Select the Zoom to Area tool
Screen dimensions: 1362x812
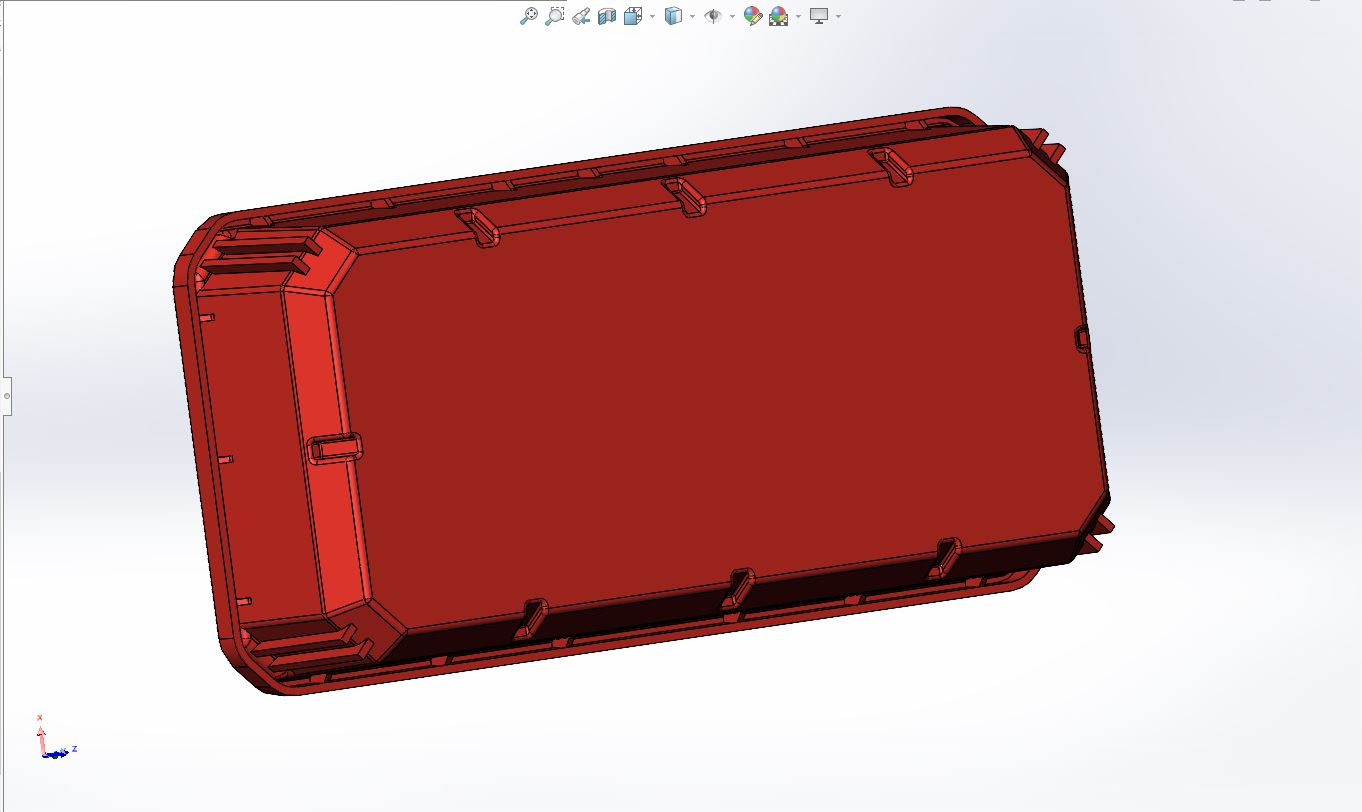point(555,16)
